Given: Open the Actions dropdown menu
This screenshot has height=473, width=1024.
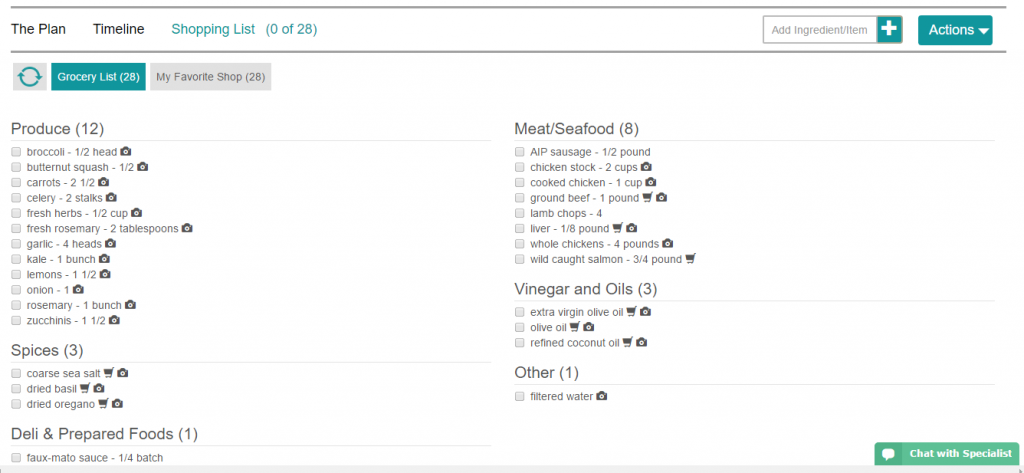Looking at the screenshot, I should coord(955,30).
